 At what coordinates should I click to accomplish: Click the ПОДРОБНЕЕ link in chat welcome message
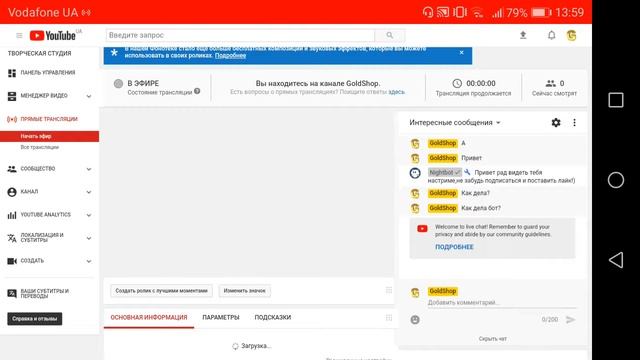(x=454, y=247)
